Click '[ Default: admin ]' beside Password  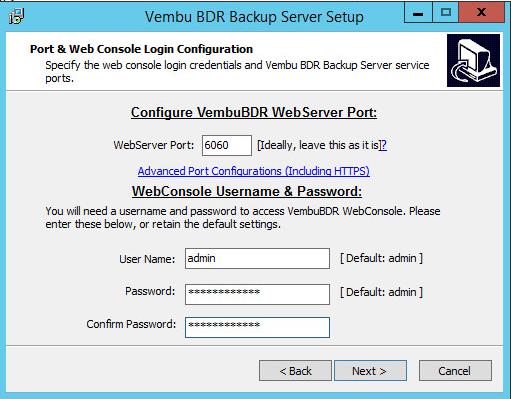coord(381,292)
